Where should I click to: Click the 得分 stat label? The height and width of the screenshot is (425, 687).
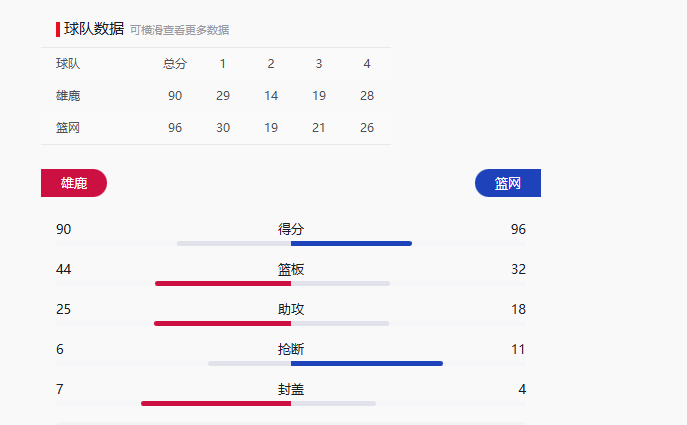pos(291,229)
